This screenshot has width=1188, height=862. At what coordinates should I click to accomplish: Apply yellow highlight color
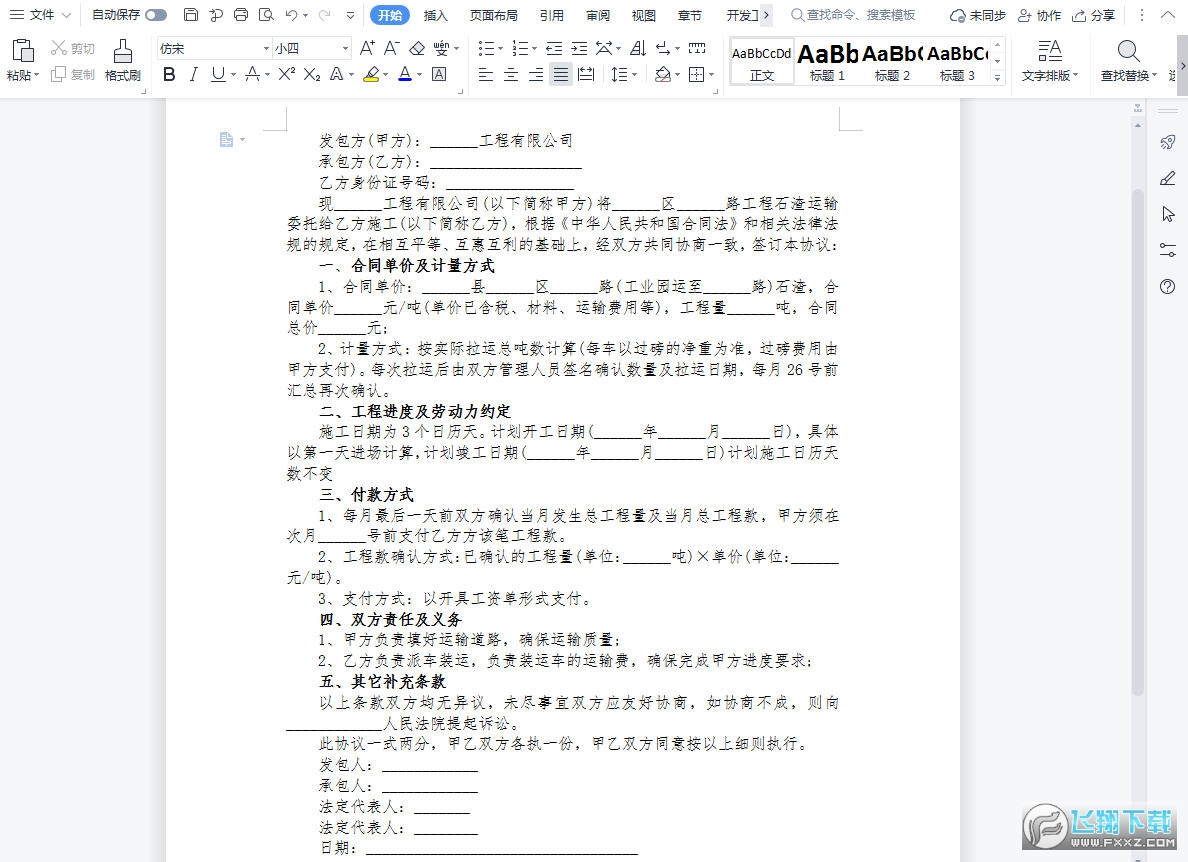coord(371,74)
